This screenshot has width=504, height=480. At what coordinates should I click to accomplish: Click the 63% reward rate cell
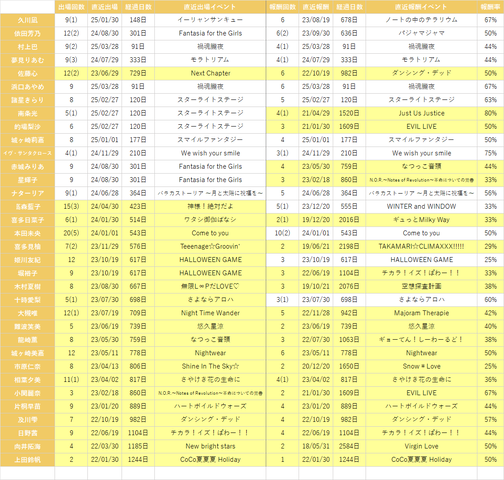point(490,100)
